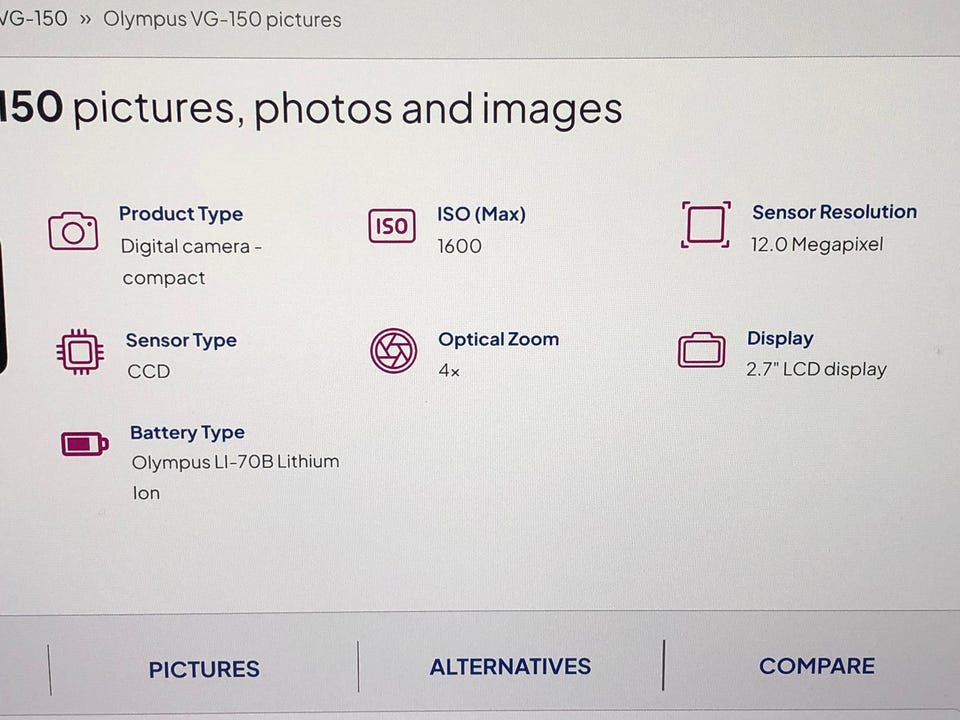This screenshot has width=960, height=720.
Task: Click the Battery Type heading
Action: [x=187, y=433]
